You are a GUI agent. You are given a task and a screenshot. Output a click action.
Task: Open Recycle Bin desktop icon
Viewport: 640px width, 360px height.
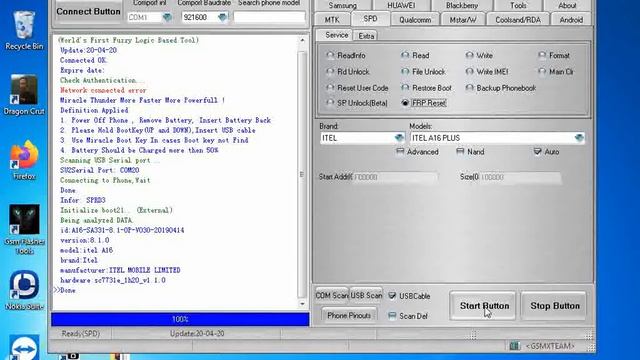(x=24, y=31)
